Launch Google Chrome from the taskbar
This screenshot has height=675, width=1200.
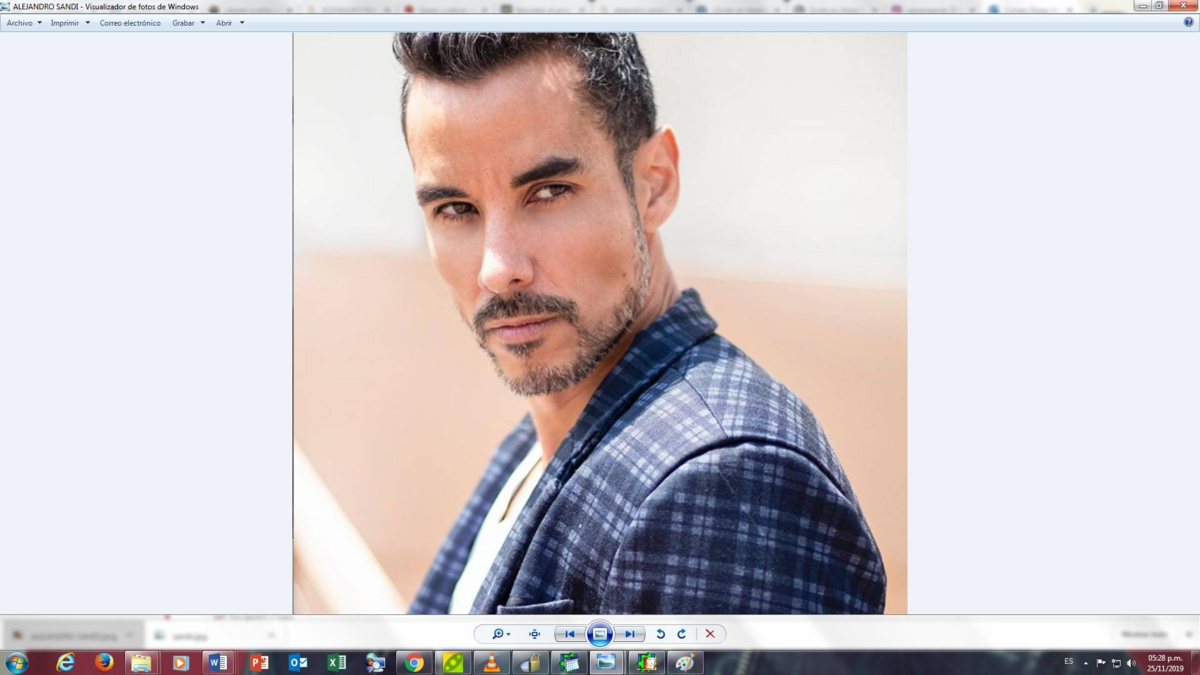click(x=414, y=663)
